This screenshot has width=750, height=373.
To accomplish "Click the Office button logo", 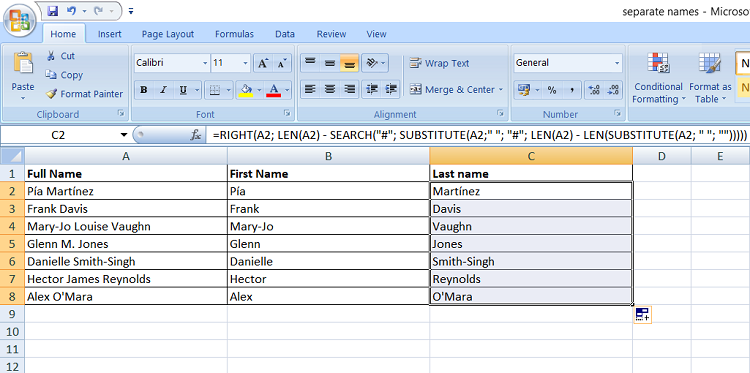I will (x=19, y=20).
